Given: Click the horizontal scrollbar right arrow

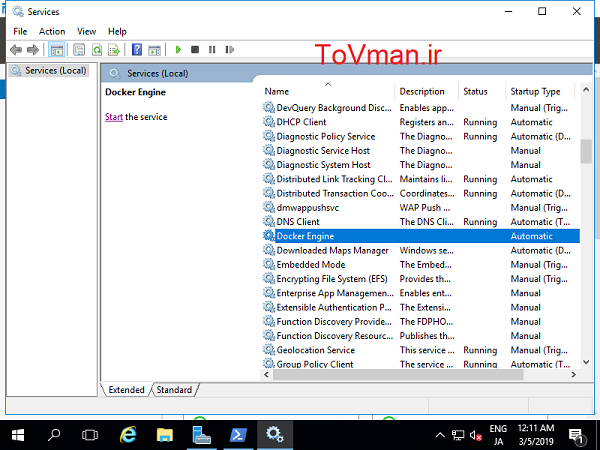Looking at the screenshot, I should coord(573,375).
